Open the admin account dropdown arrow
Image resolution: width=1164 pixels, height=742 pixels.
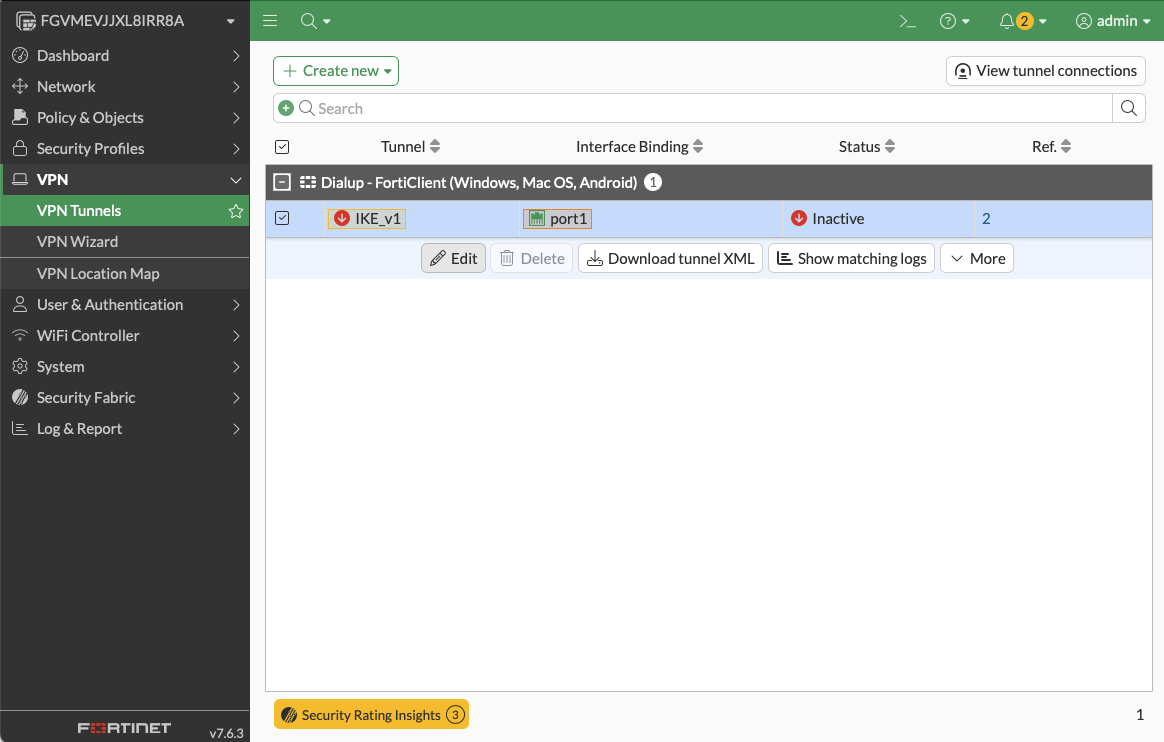[x=1147, y=22]
